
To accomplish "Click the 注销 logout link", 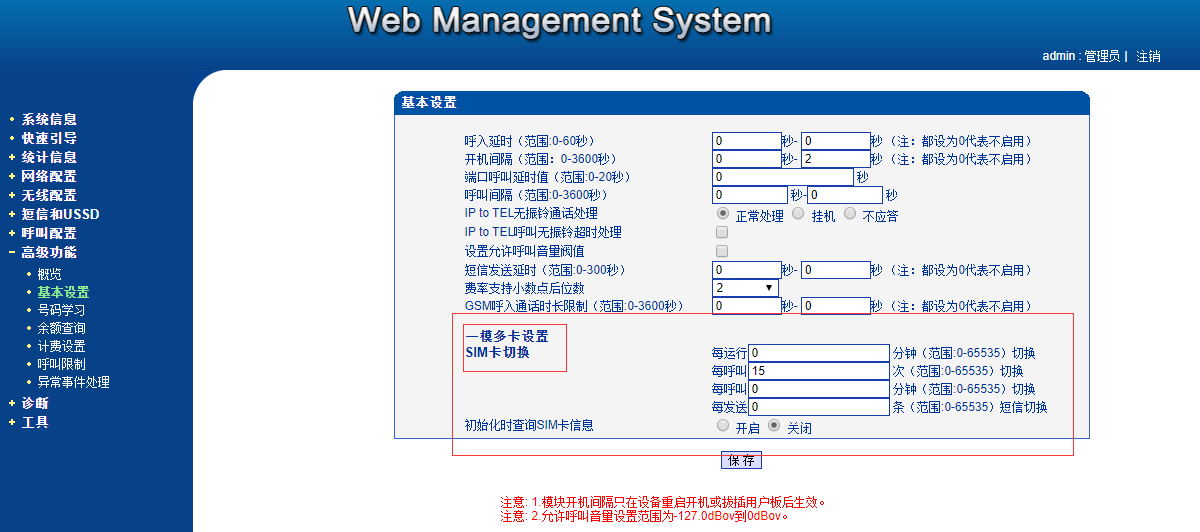I will tap(1148, 56).
